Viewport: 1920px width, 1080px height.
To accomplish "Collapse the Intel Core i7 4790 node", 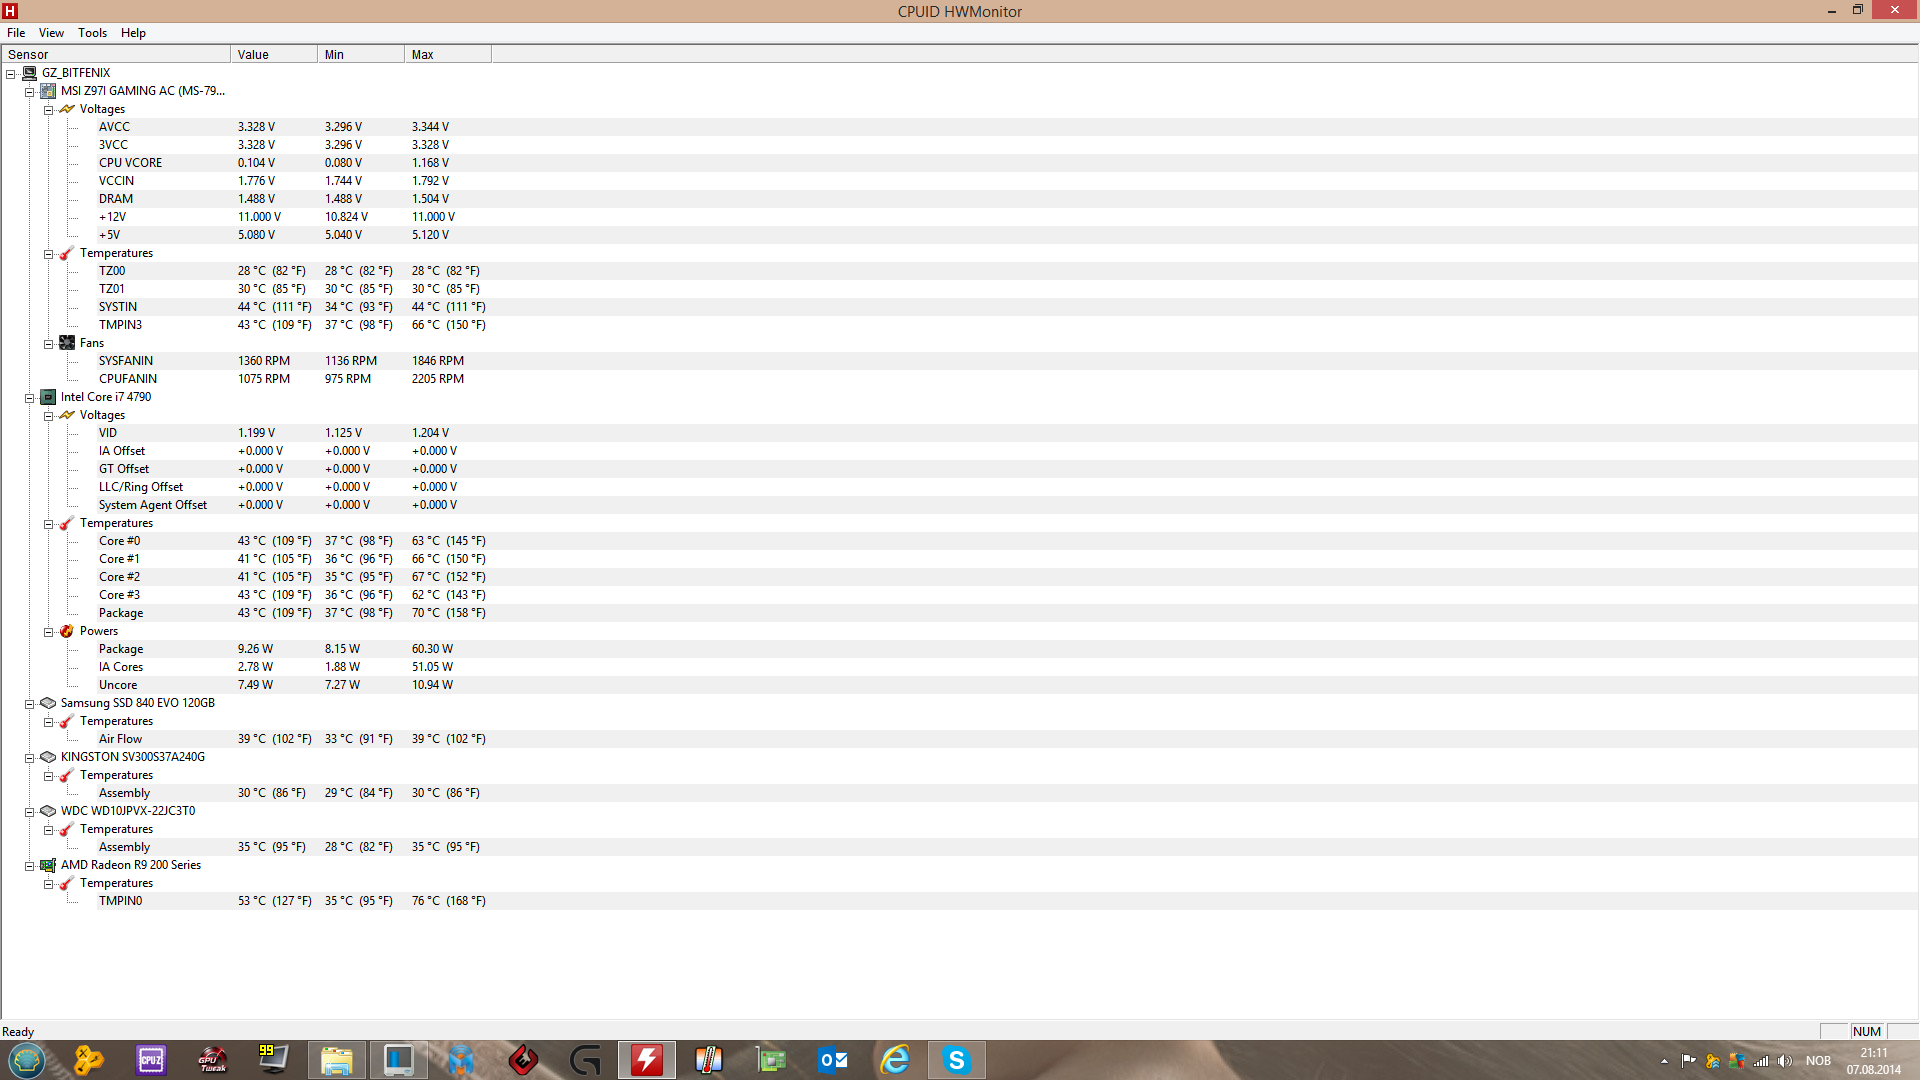I will (x=30, y=398).
